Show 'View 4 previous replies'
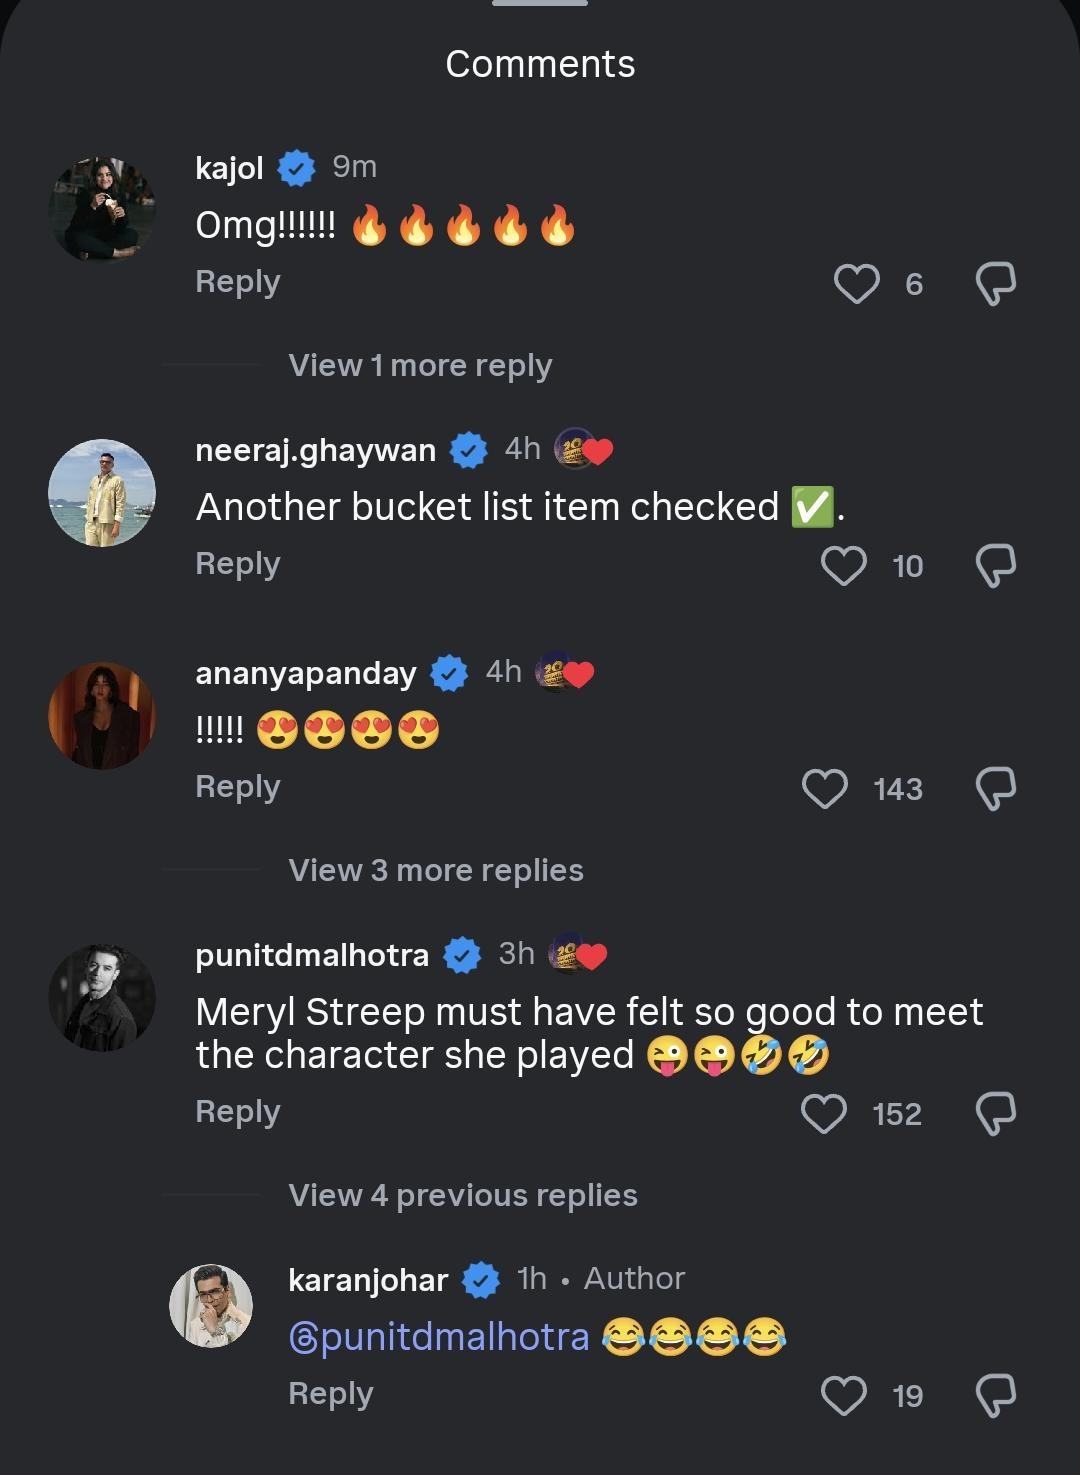This screenshot has height=1475, width=1080. point(462,1195)
